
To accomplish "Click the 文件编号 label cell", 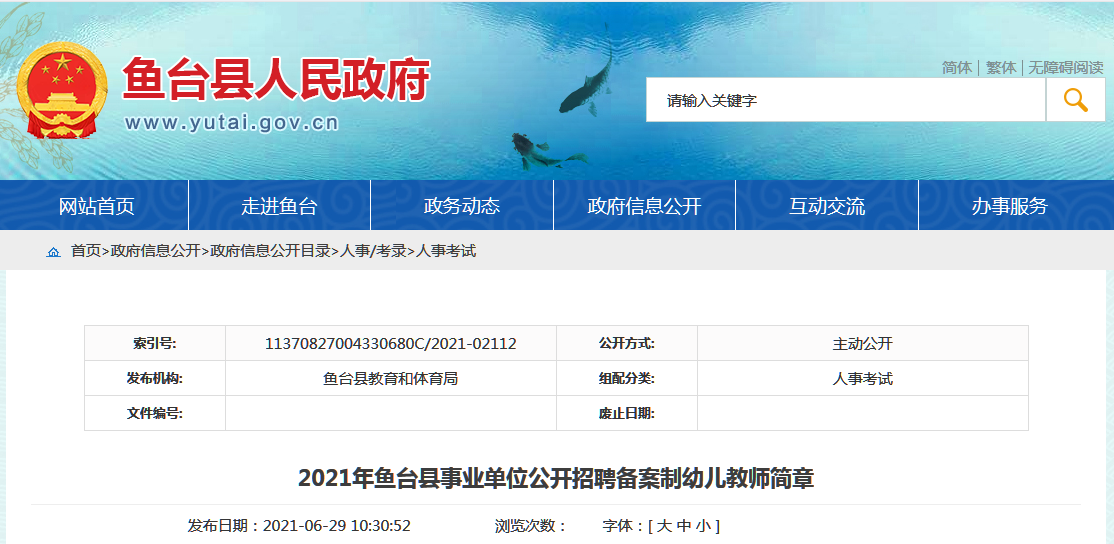I will pos(155,413).
